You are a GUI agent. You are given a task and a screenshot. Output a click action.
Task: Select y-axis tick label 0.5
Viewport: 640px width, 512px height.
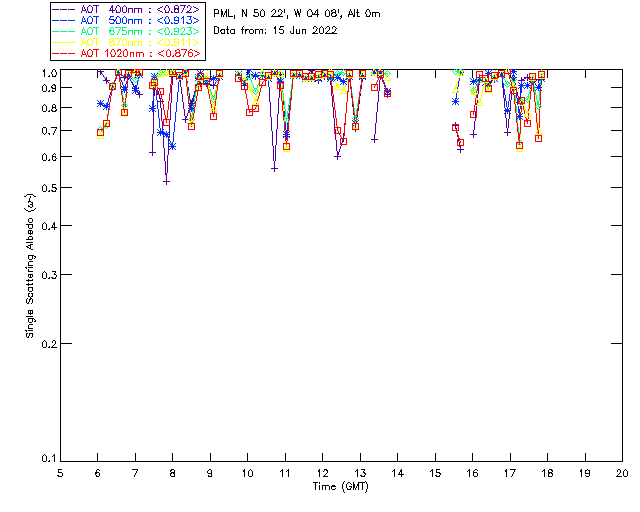[47, 189]
